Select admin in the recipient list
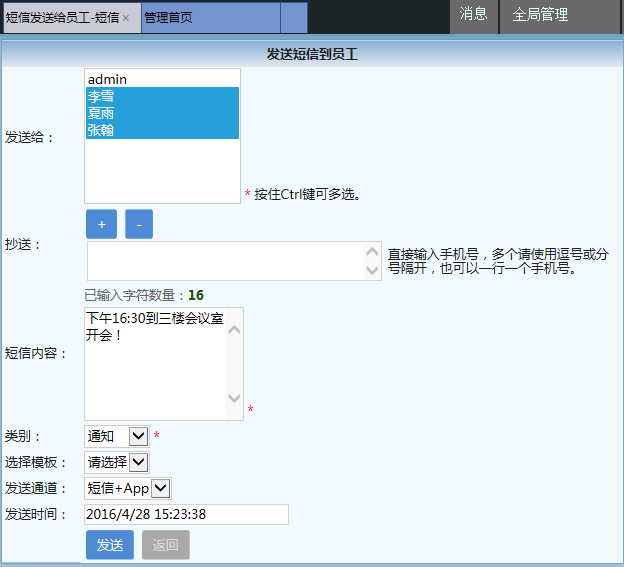This screenshot has height=567, width=624. (107, 79)
